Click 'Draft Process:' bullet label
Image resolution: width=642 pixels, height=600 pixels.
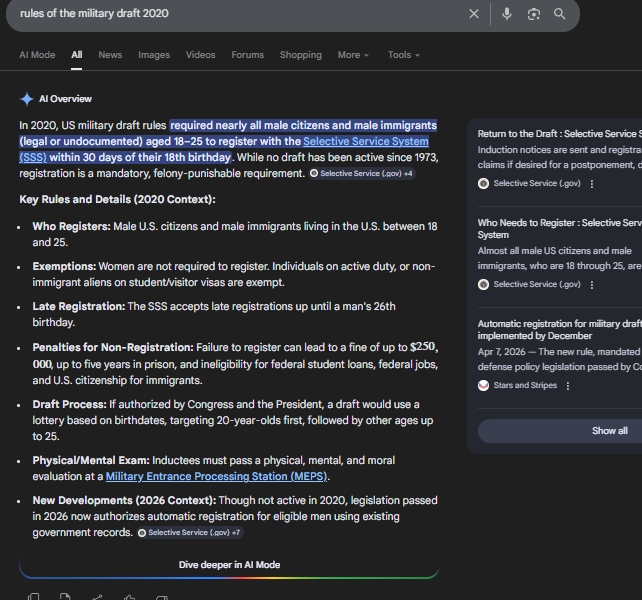point(70,404)
